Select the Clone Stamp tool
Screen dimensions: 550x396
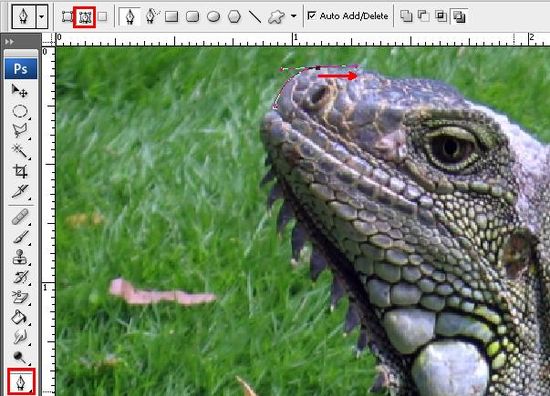click(x=20, y=257)
